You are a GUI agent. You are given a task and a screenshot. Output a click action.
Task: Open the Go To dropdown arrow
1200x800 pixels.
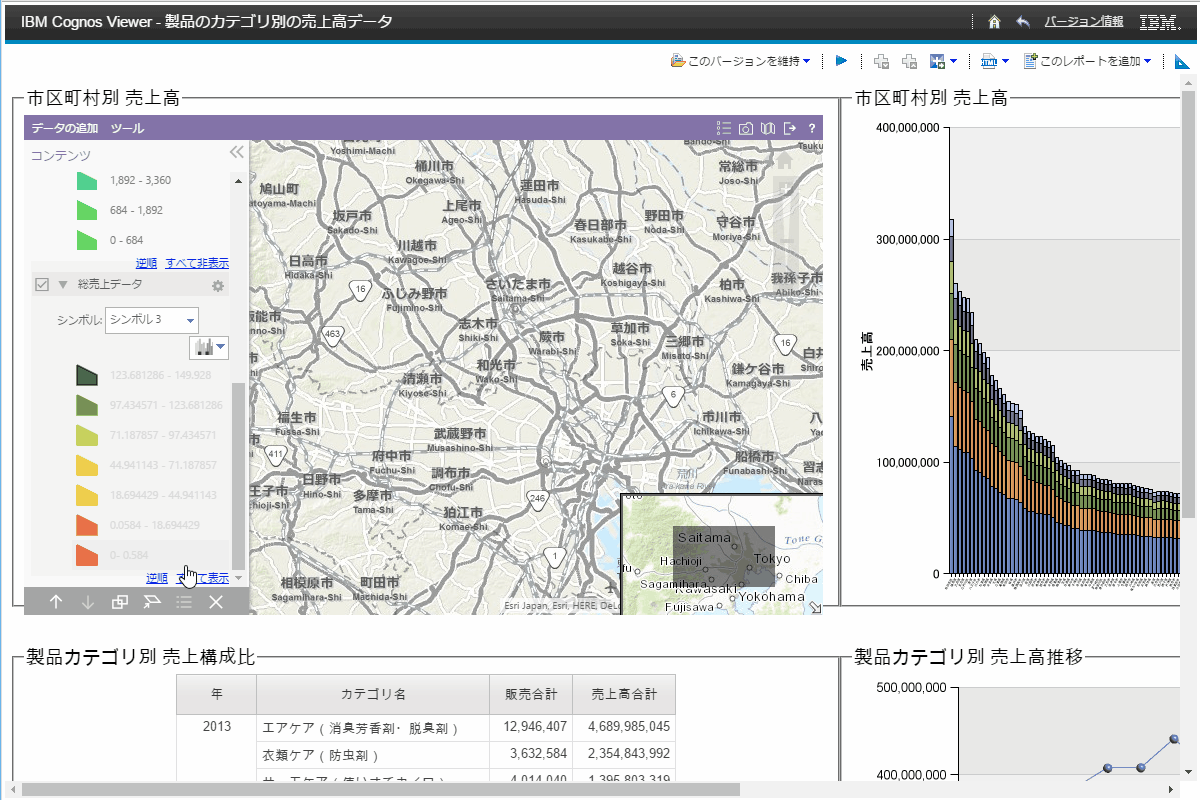click(x=954, y=61)
